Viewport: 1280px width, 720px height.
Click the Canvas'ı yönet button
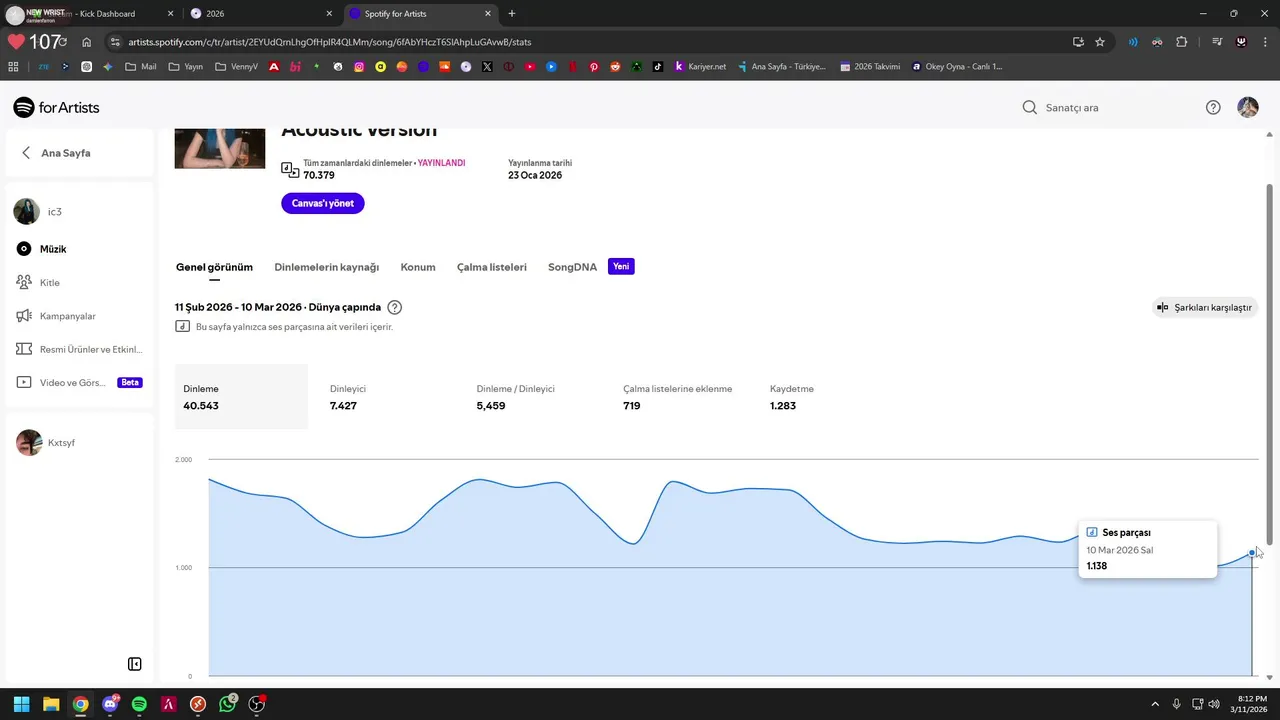click(322, 203)
